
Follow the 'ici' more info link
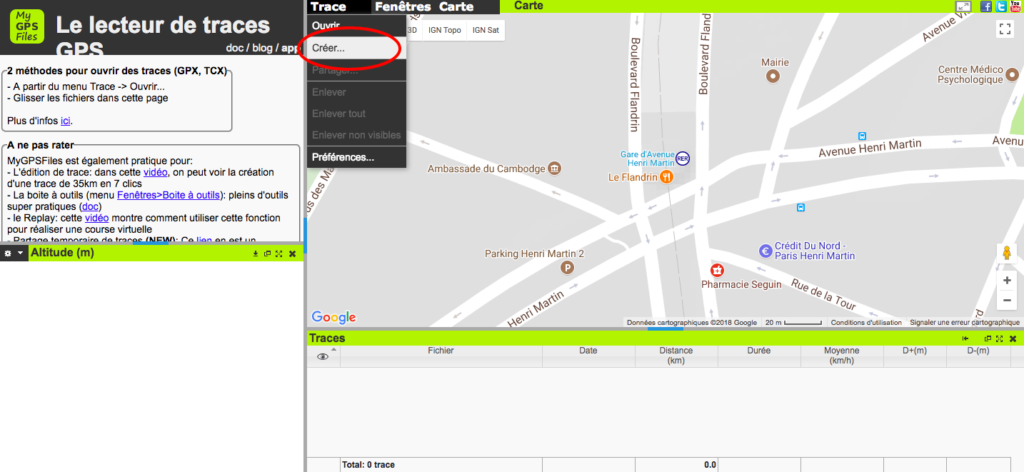coord(65,121)
